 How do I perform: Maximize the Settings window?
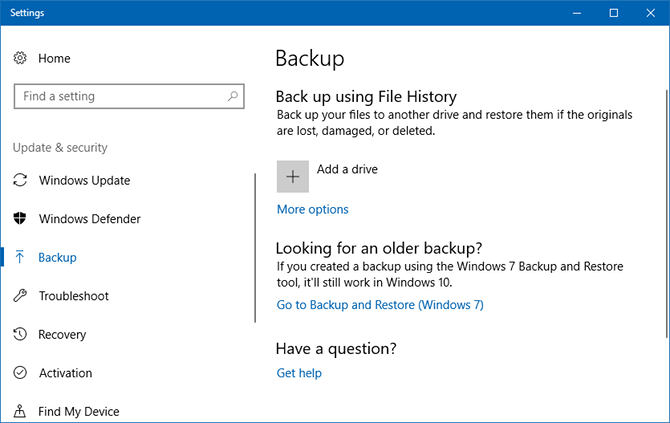[x=614, y=13]
